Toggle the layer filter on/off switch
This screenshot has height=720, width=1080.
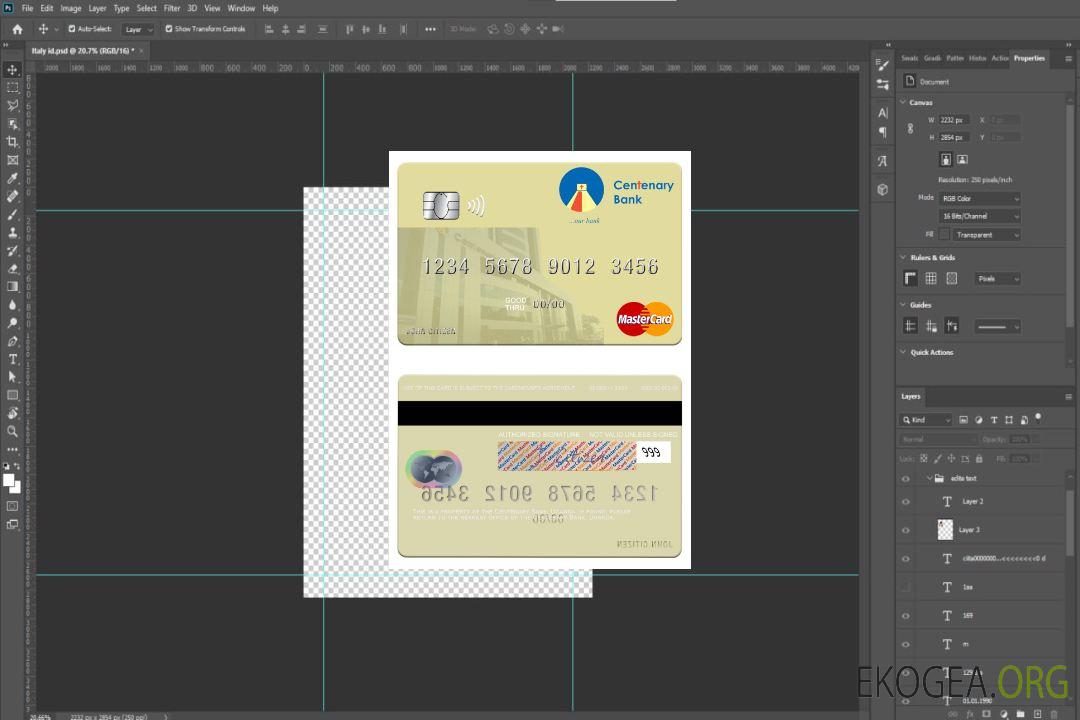point(1038,418)
